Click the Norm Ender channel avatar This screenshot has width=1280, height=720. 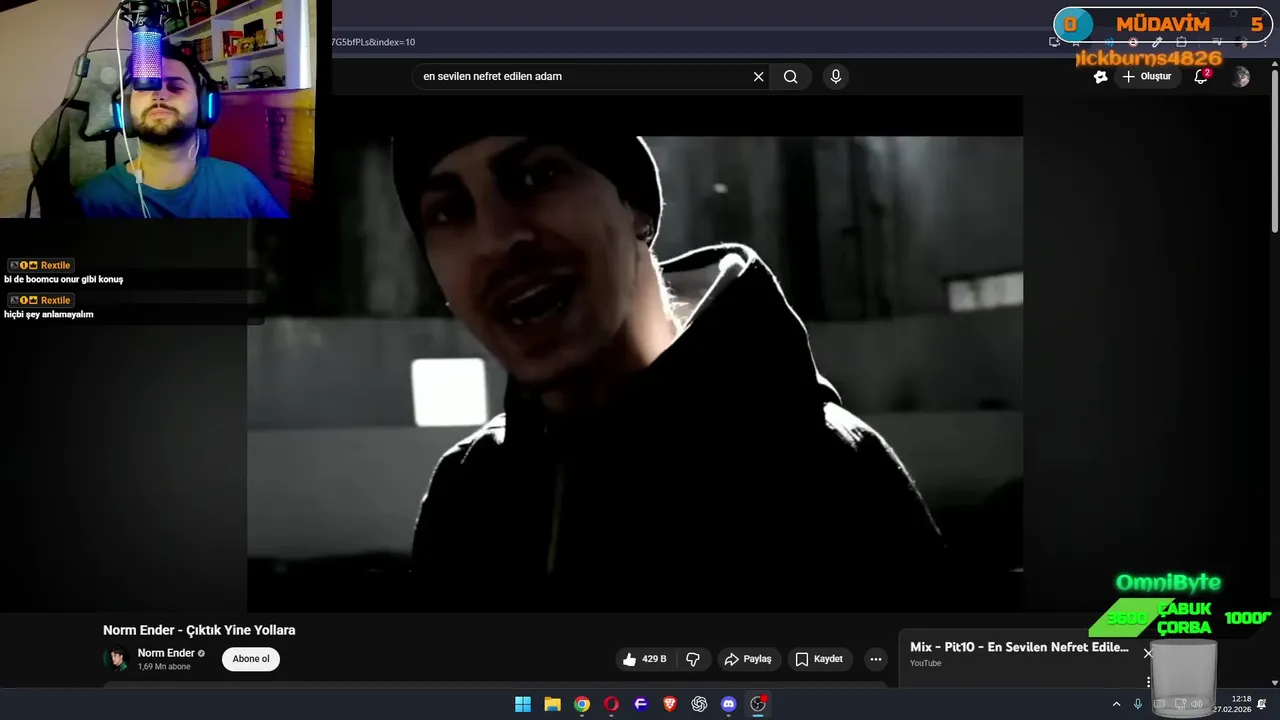click(117, 659)
